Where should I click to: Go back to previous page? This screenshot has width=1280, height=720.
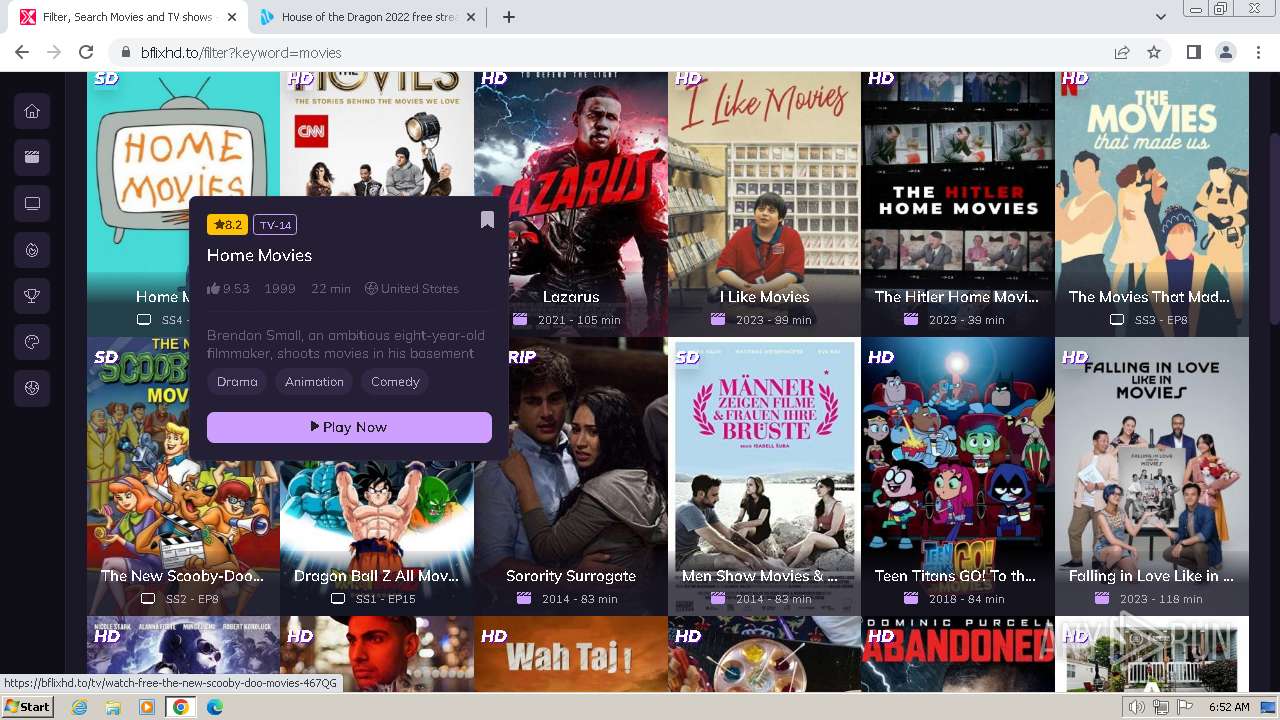22,52
